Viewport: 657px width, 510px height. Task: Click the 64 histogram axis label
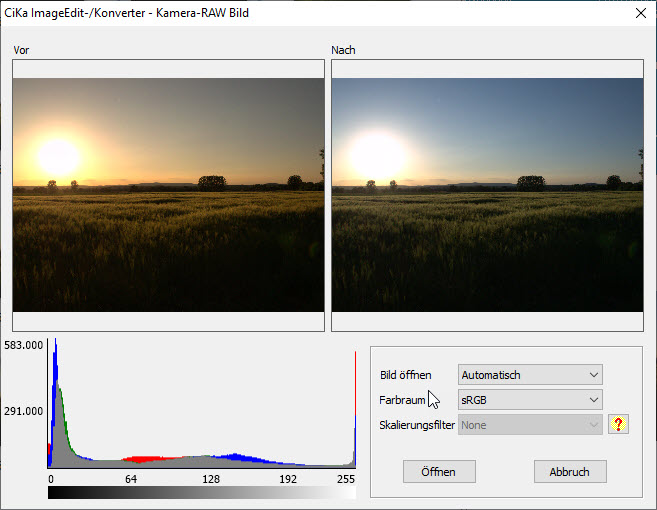click(x=131, y=479)
